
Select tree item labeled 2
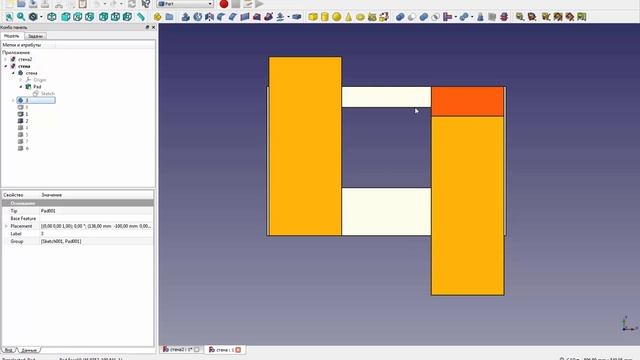click(27, 121)
